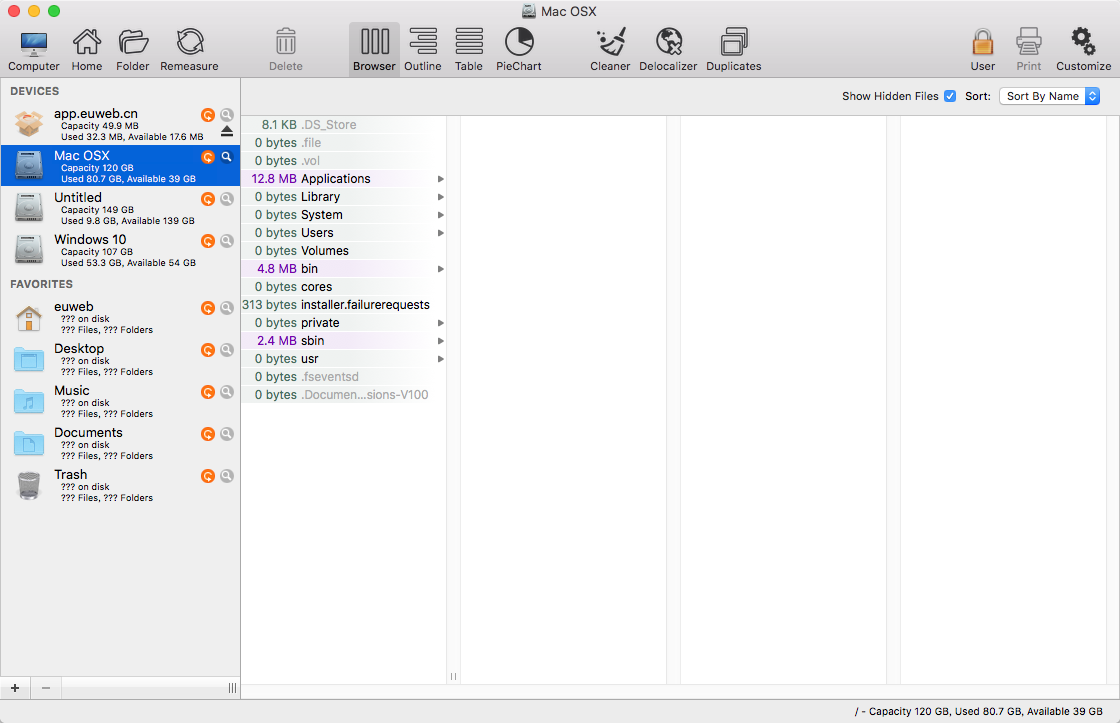This screenshot has height=723, width=1120.
Task: Toggle Show Hidden Files checkbox
Action: point(950,96)
